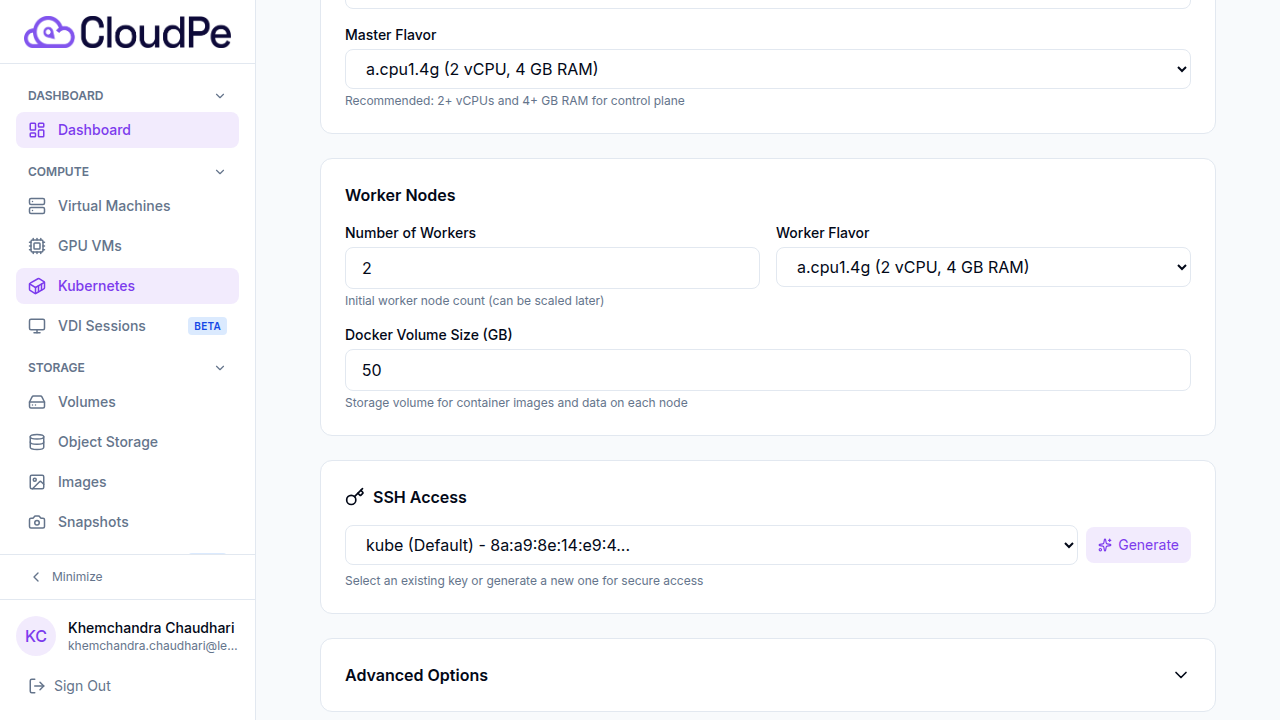
Task: Click the Worker Nodes heading
Action: pos(400,195)
